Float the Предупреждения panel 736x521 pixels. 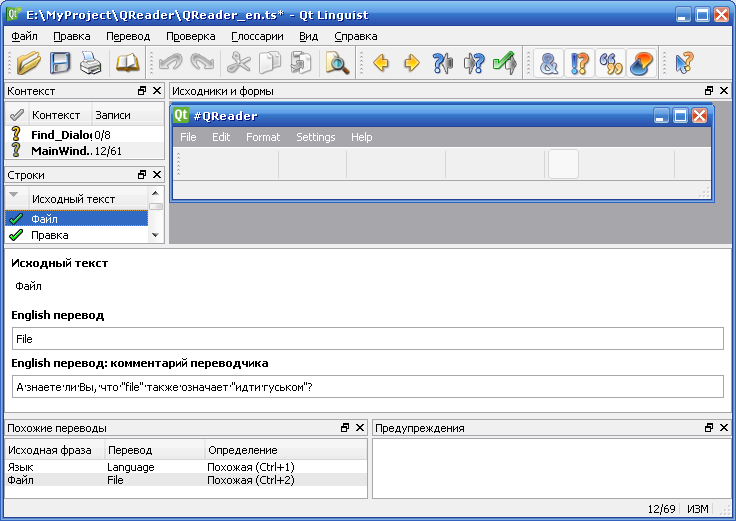click(x=709, y=428)
